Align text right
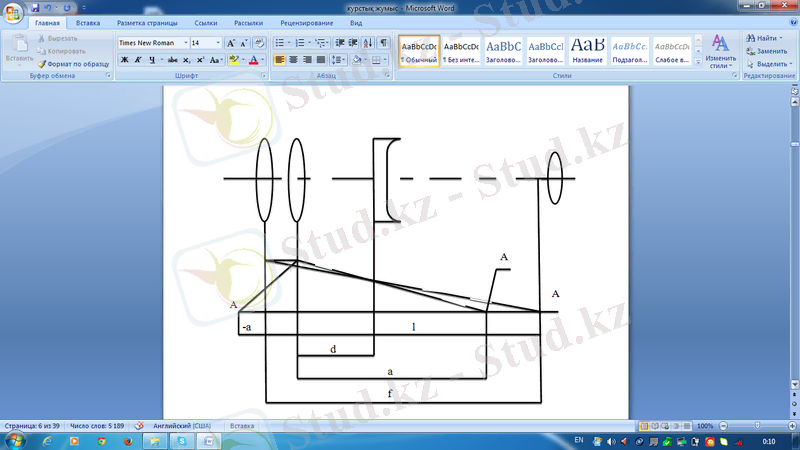 click(307, 60)
